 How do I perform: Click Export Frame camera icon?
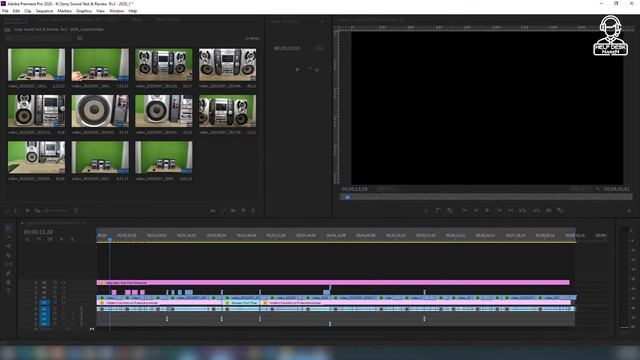549,211
